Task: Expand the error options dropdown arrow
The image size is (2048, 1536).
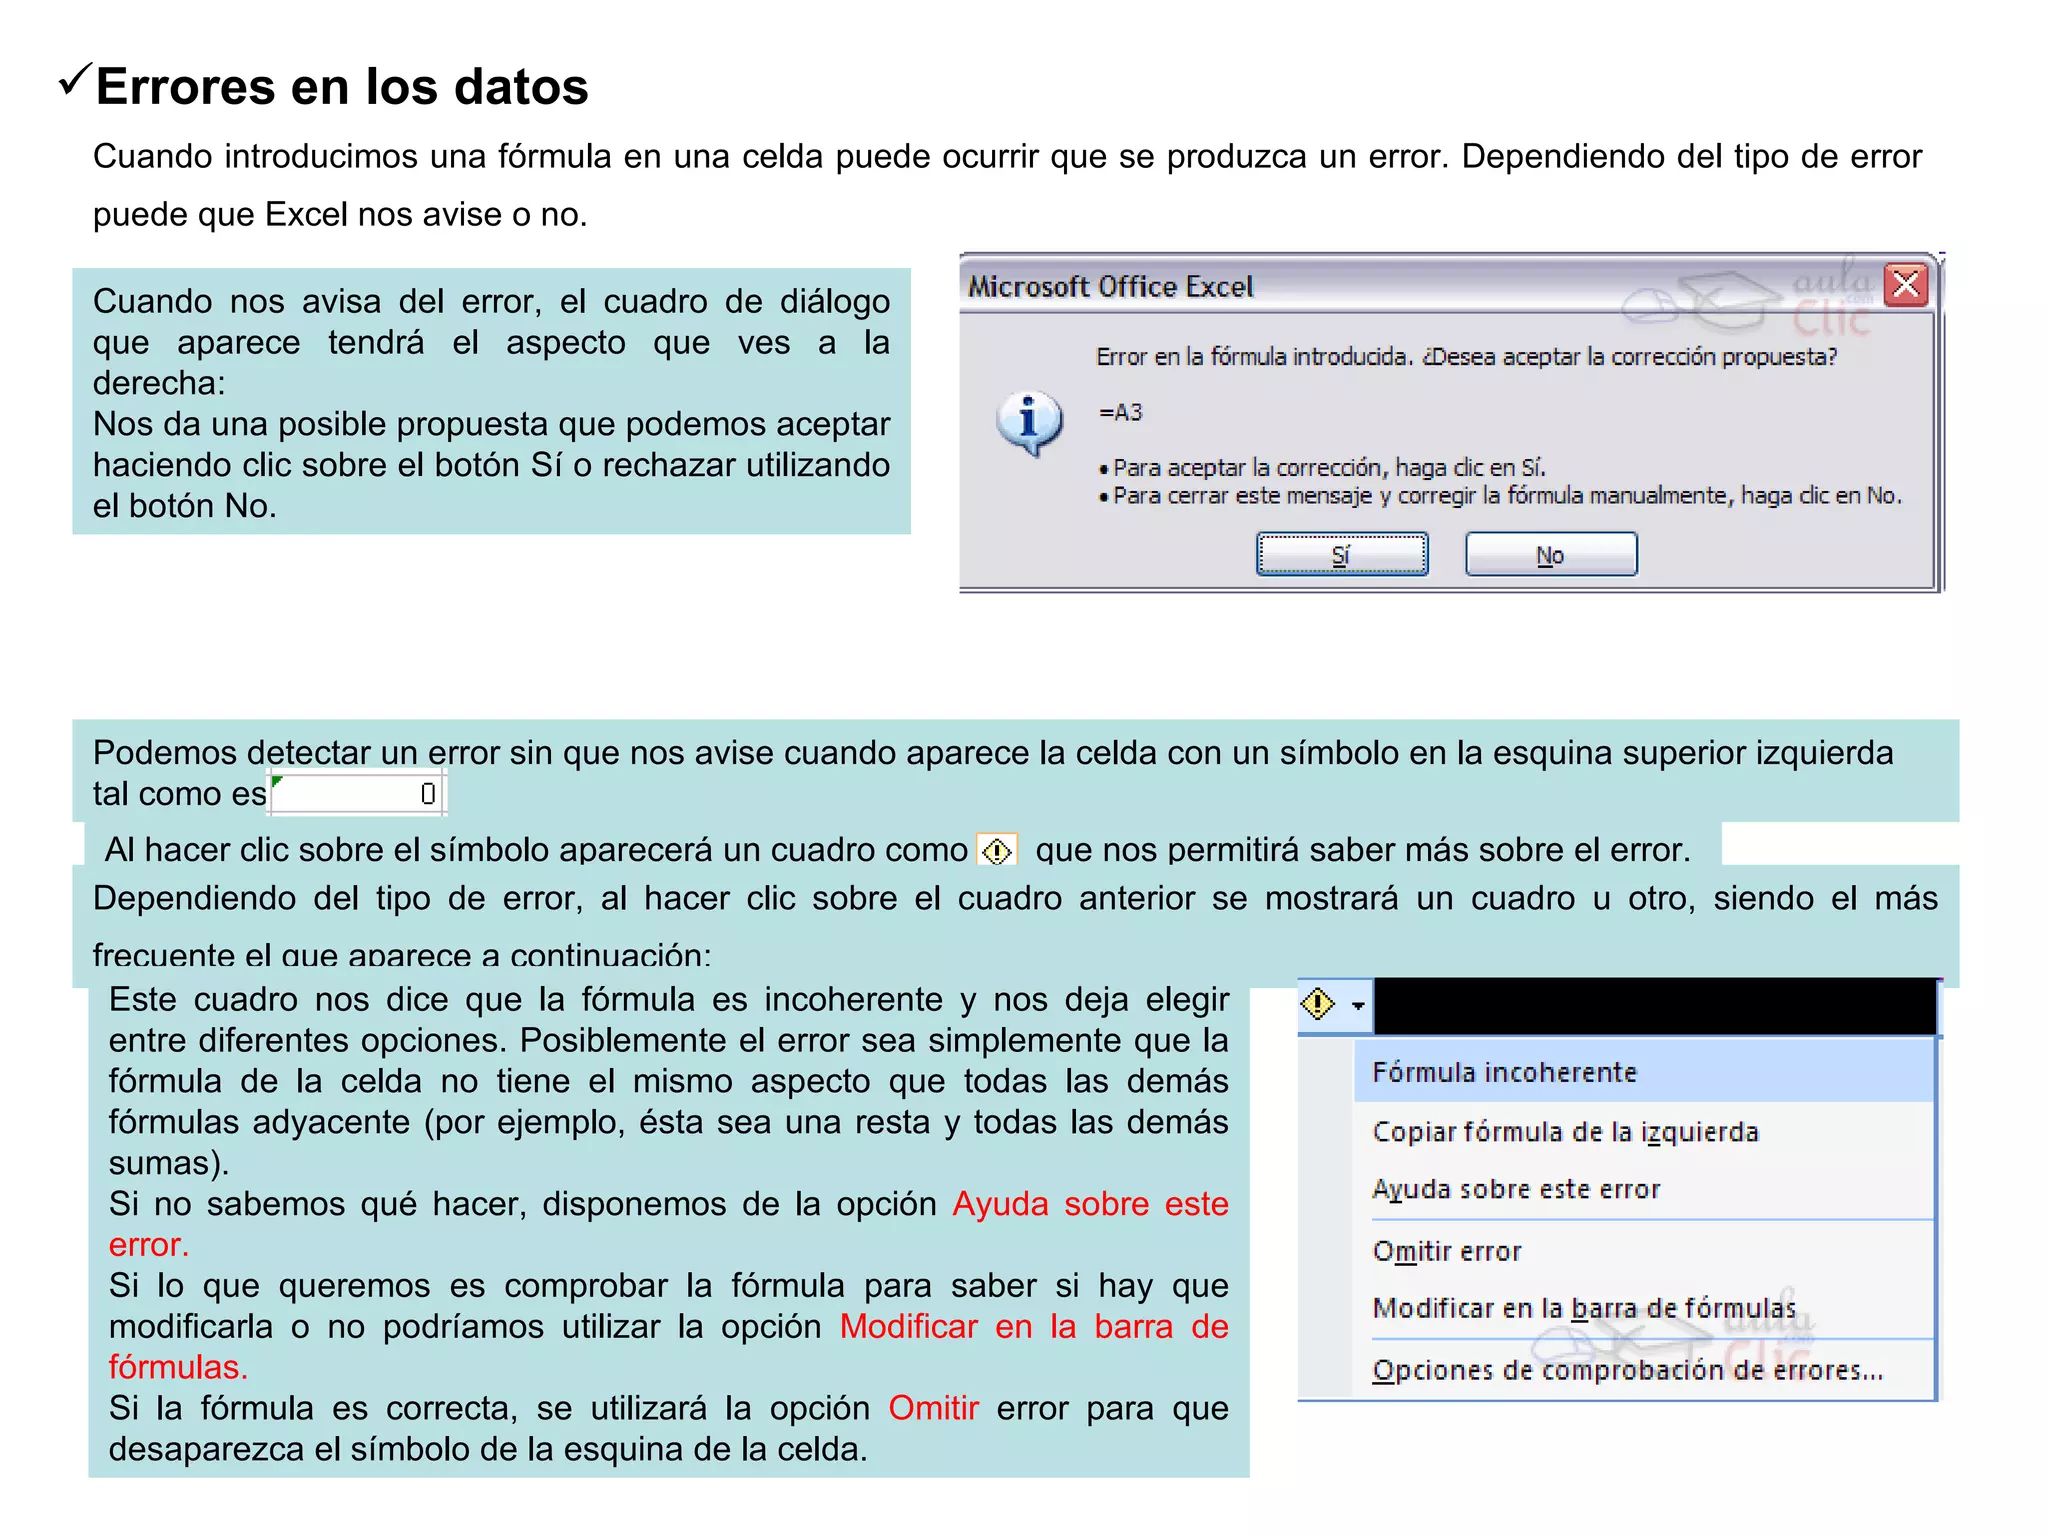Action: click(x=1357, y=1005)
